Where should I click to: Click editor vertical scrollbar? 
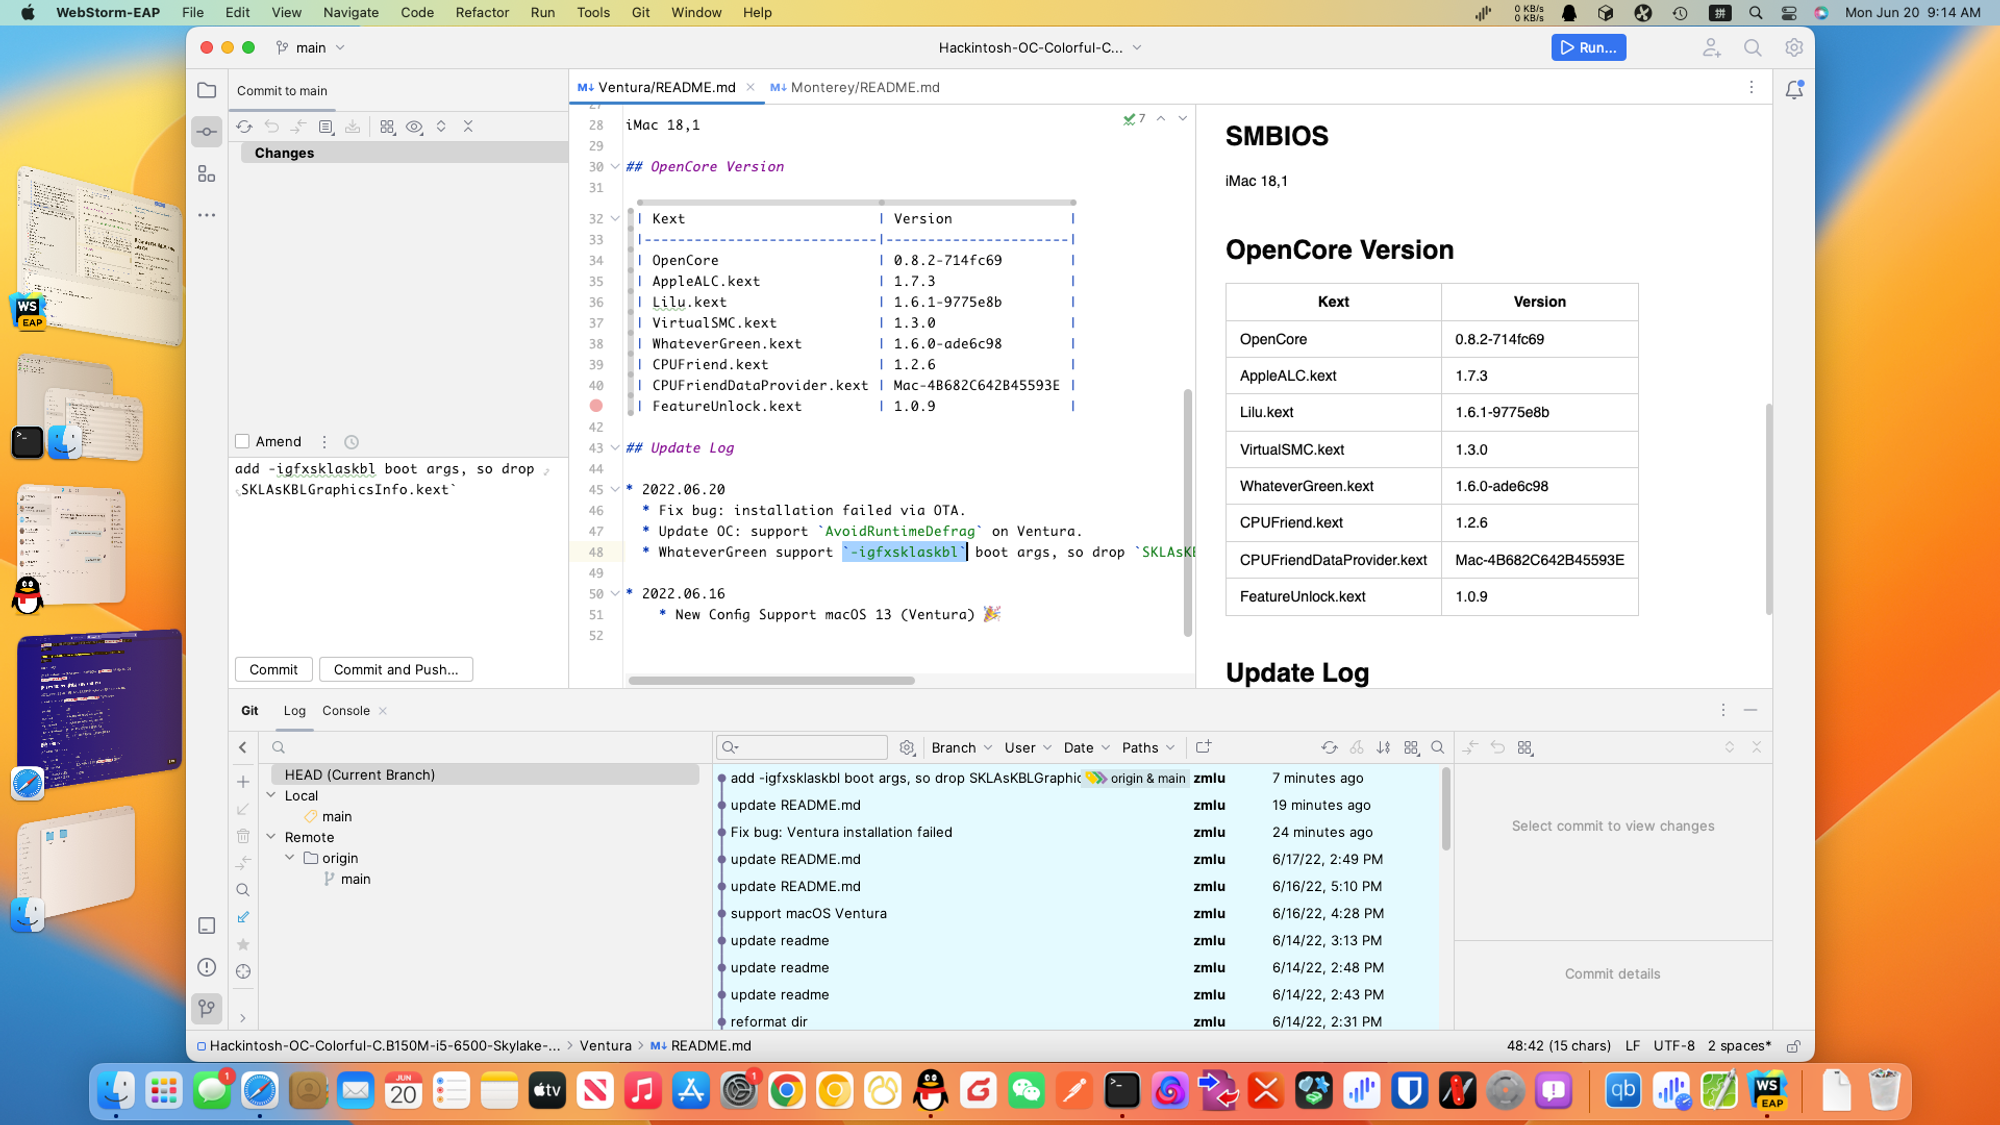(x=1187, y=512)
